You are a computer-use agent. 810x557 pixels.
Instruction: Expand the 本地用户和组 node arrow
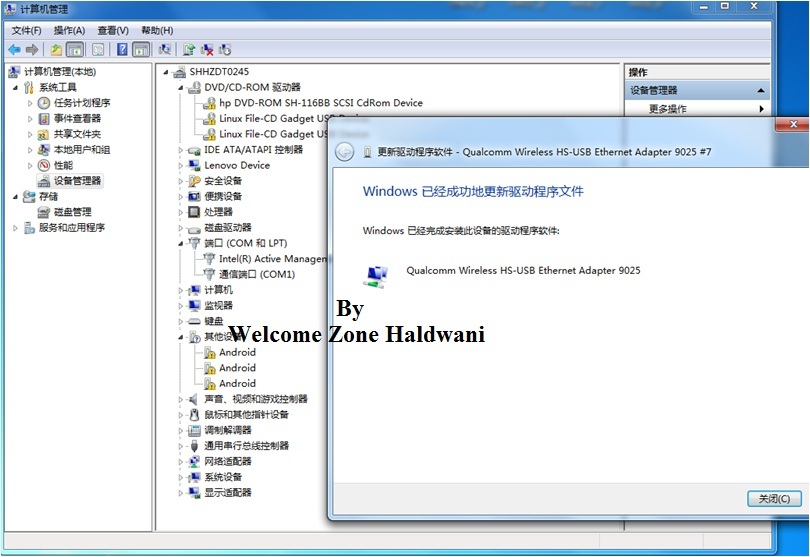click(30, 150)
